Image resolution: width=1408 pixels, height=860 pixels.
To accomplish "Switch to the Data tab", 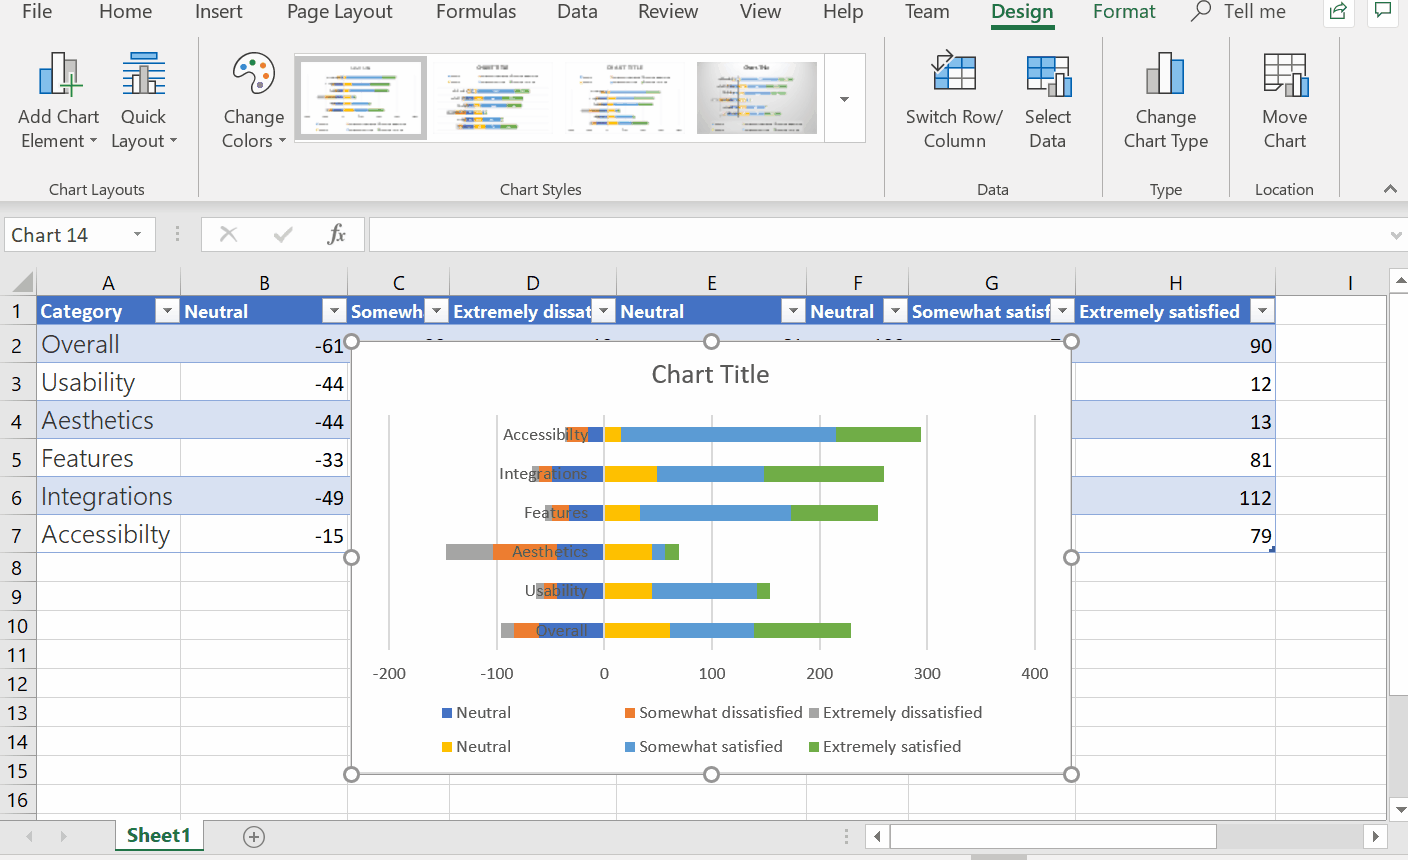I will 577,12.
